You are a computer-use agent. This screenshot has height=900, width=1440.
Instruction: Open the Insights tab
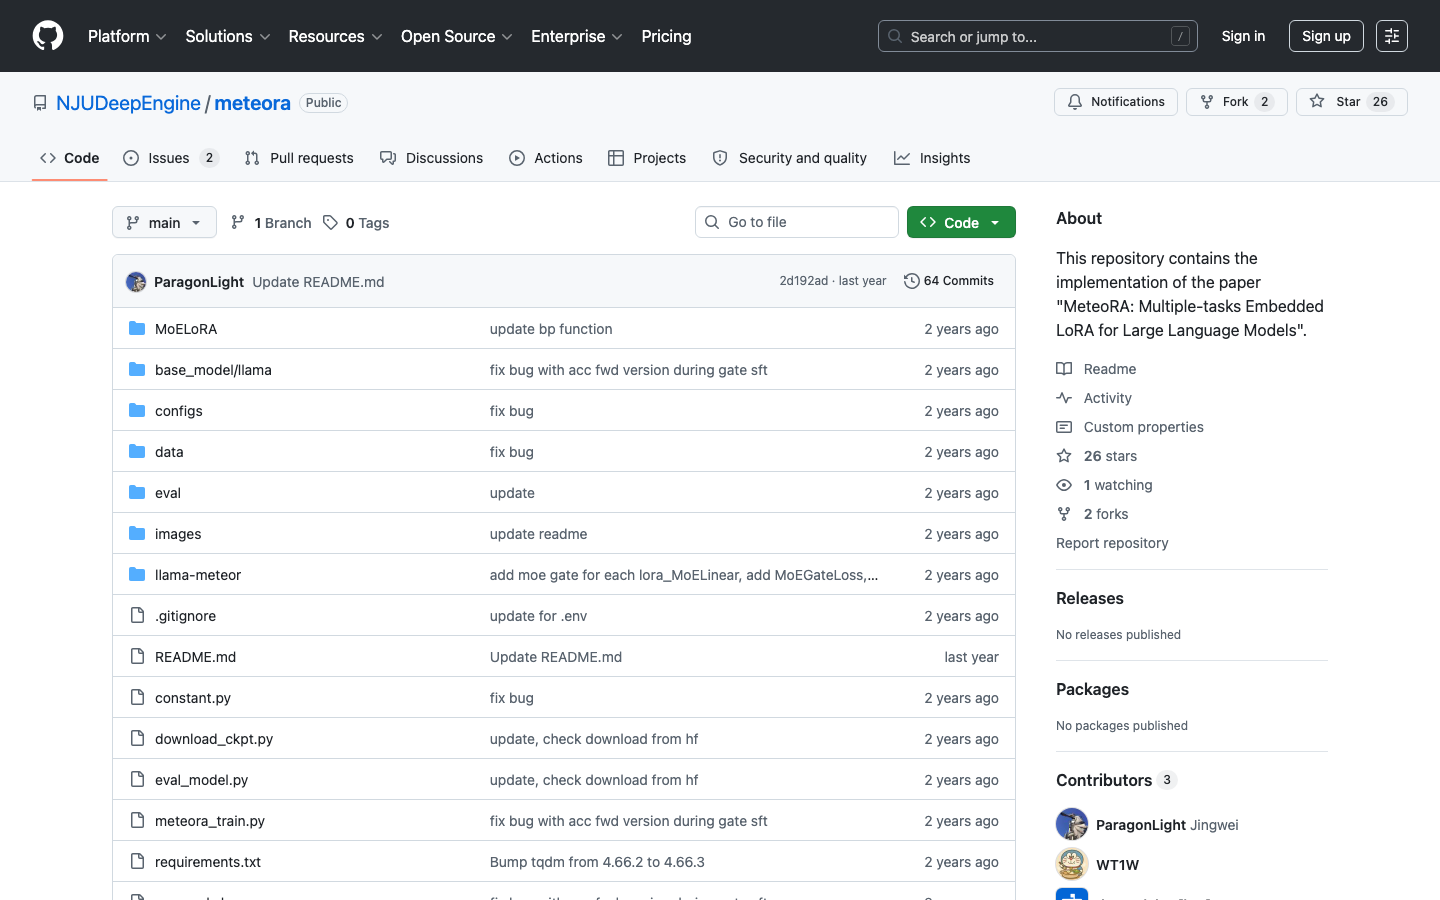tap(932, 158)
